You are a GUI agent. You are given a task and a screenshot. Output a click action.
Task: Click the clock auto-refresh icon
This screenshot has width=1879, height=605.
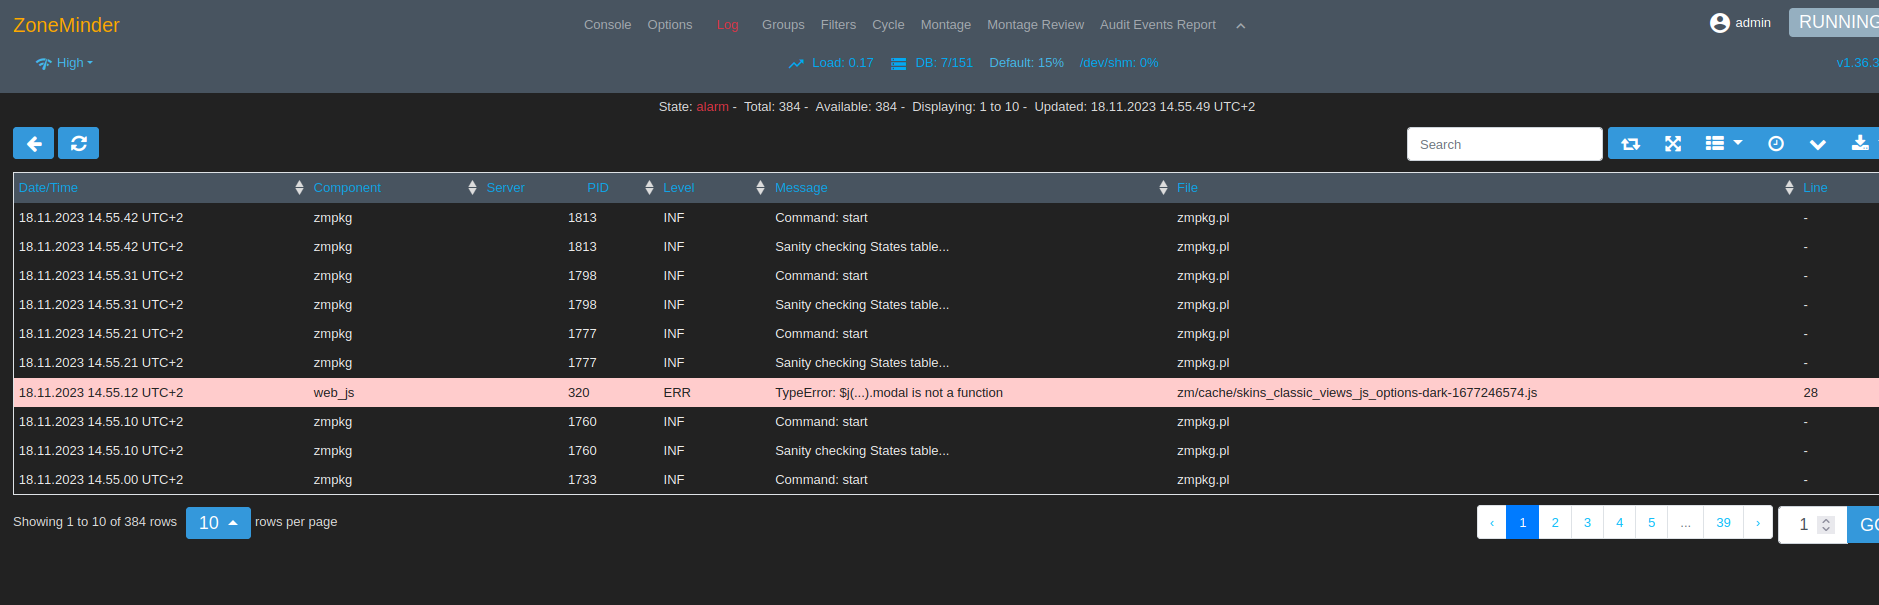pos(1776,144)
